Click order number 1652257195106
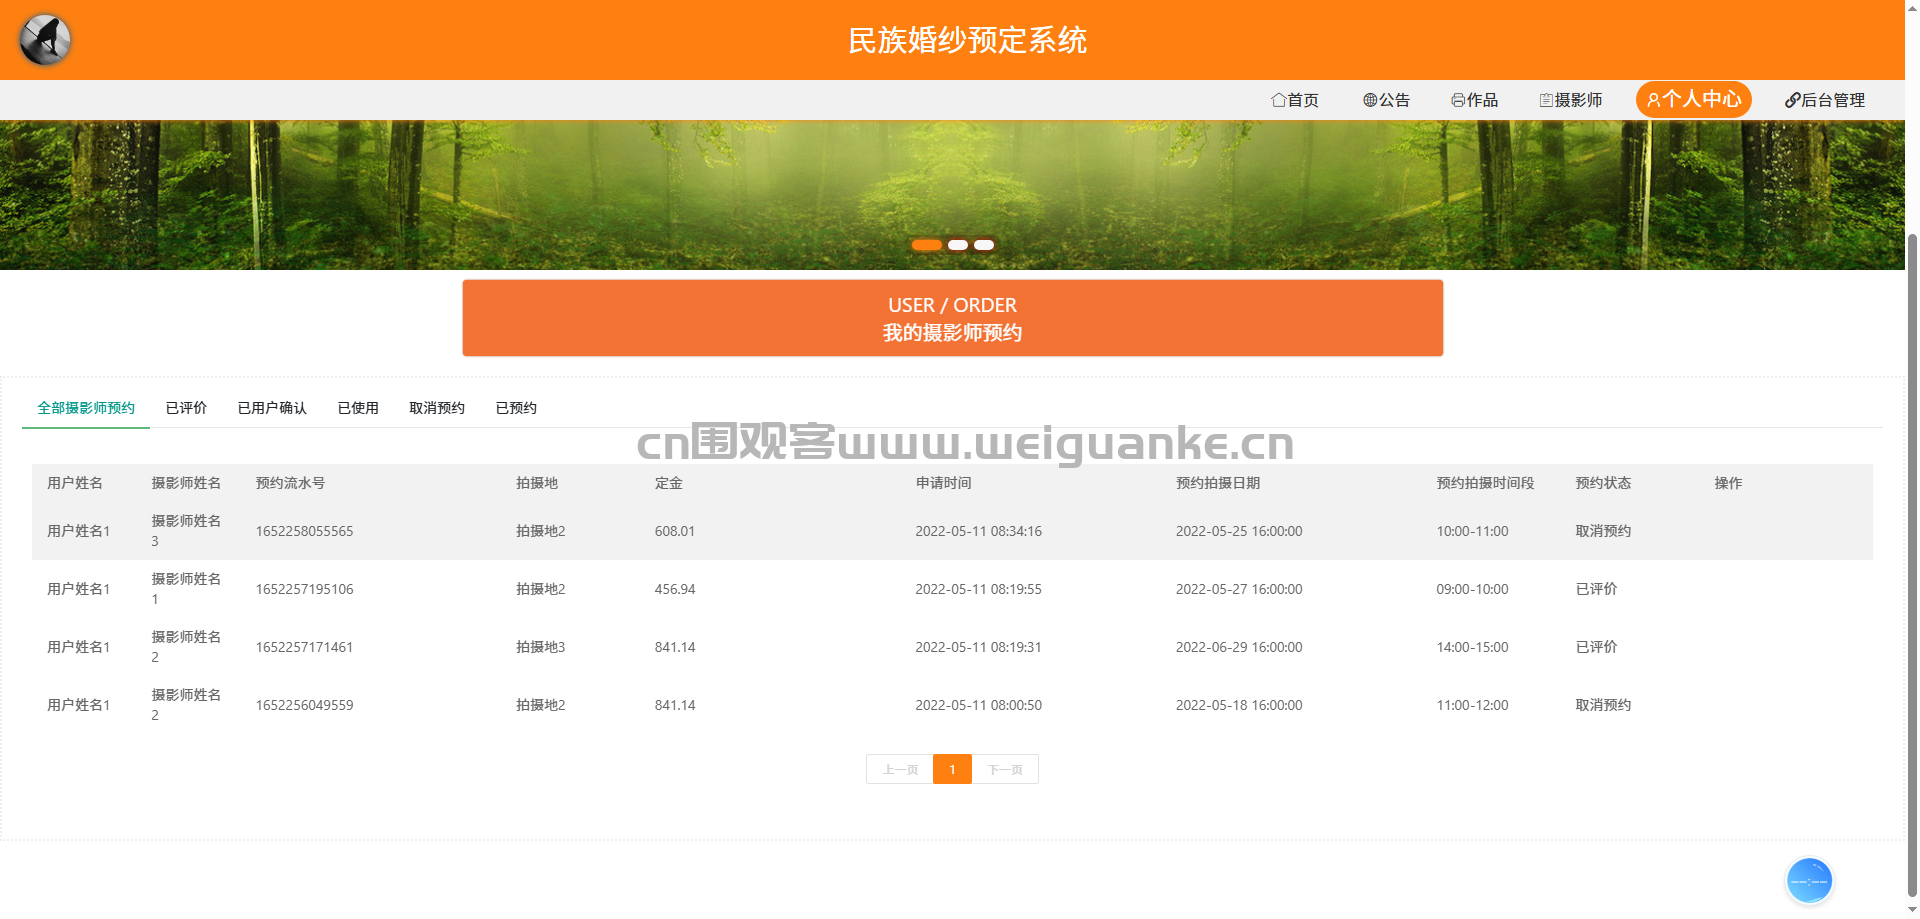1920x919 pixels. pos(304,589)
